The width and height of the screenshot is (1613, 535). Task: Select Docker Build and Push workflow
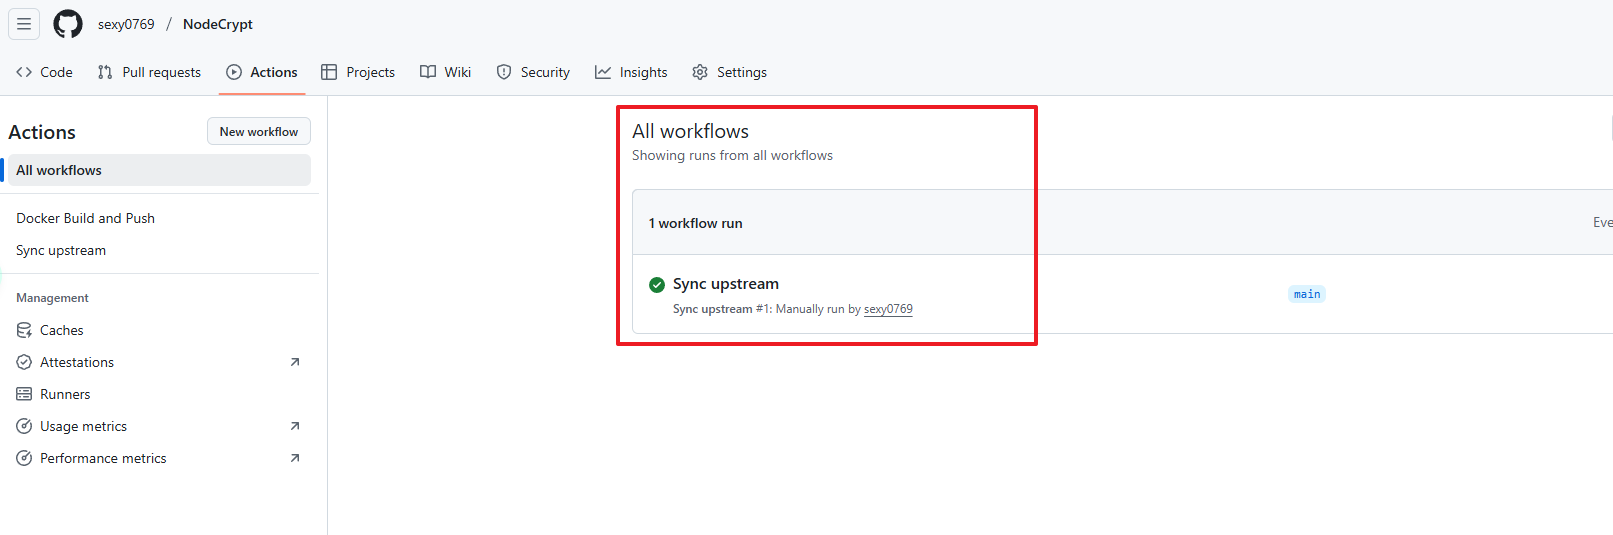85,218
